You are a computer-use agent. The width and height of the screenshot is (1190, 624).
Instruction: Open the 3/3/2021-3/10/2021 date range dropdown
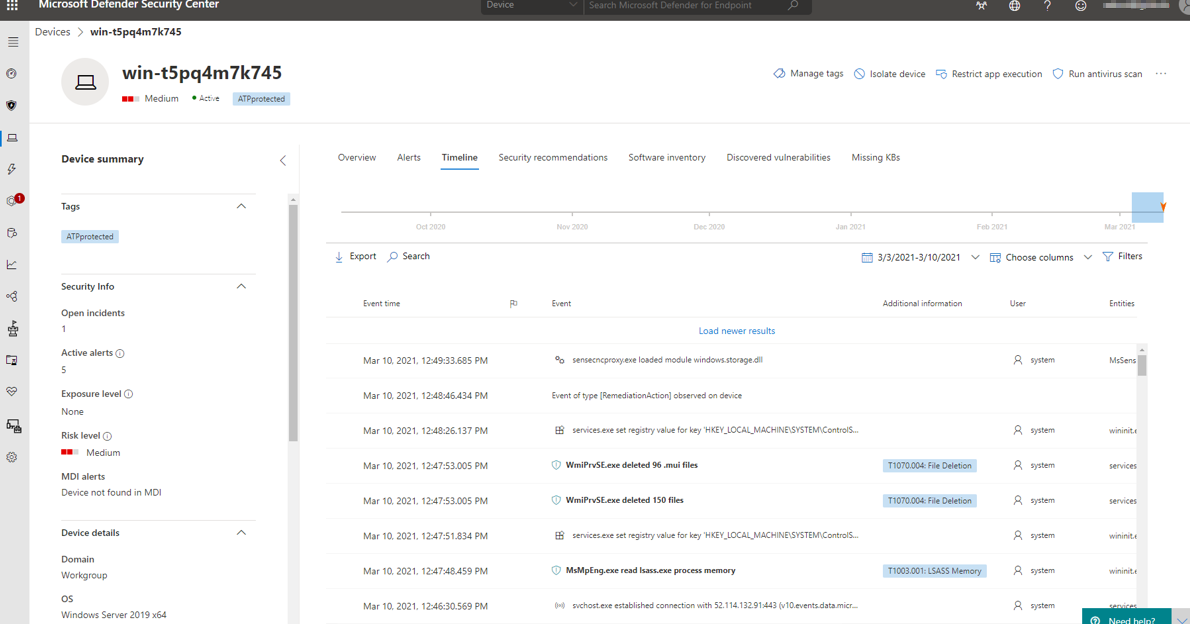tap(920, 257)
